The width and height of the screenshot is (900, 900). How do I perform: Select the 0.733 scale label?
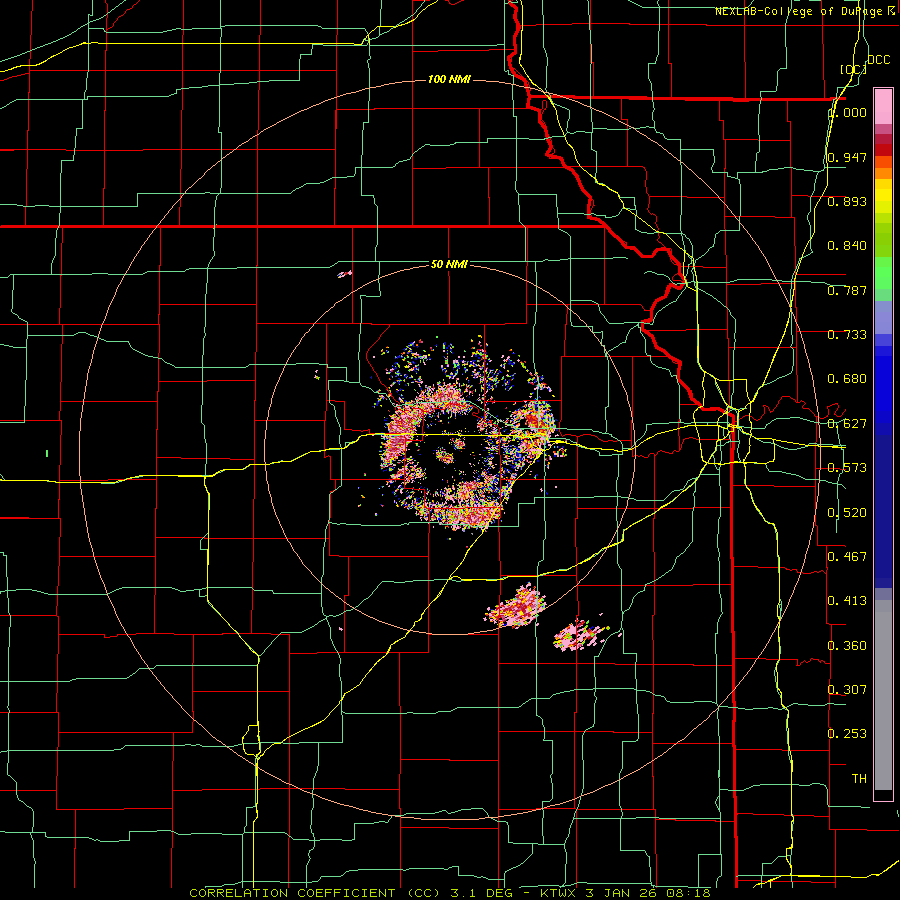(847, 335)
